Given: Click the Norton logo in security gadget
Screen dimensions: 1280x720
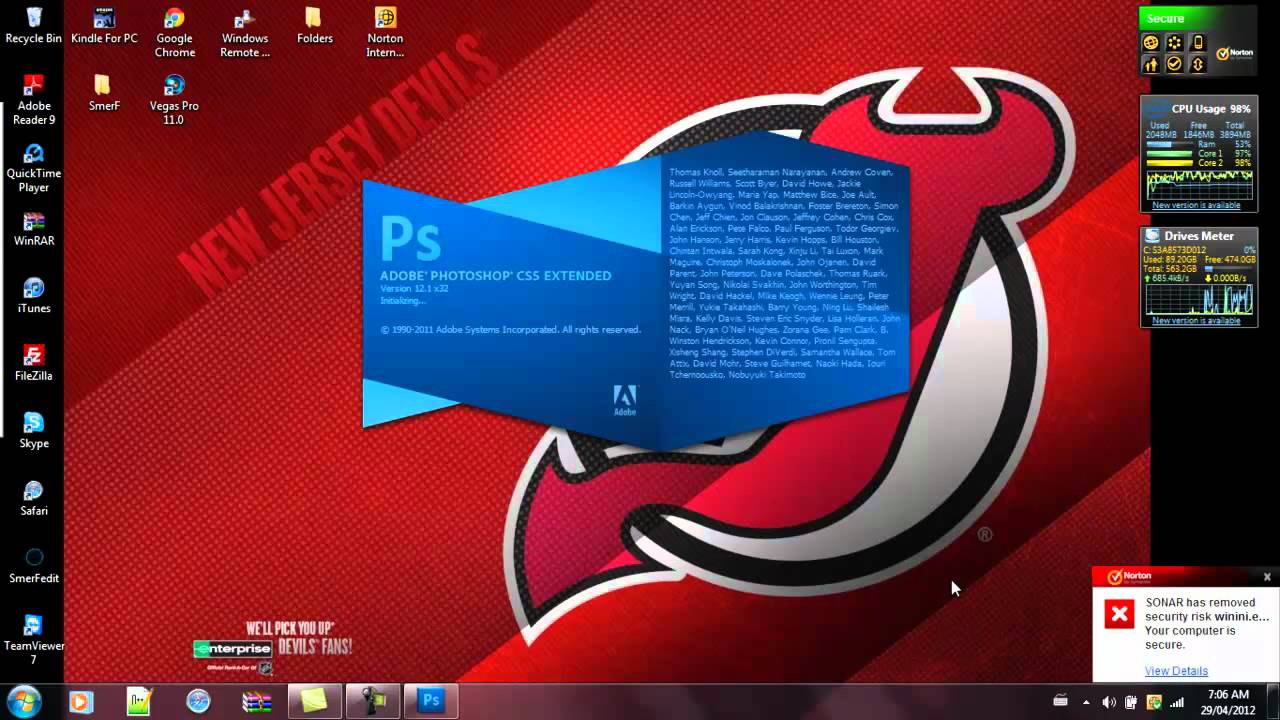Looking at the screenshot, I should click(1234, 54).
